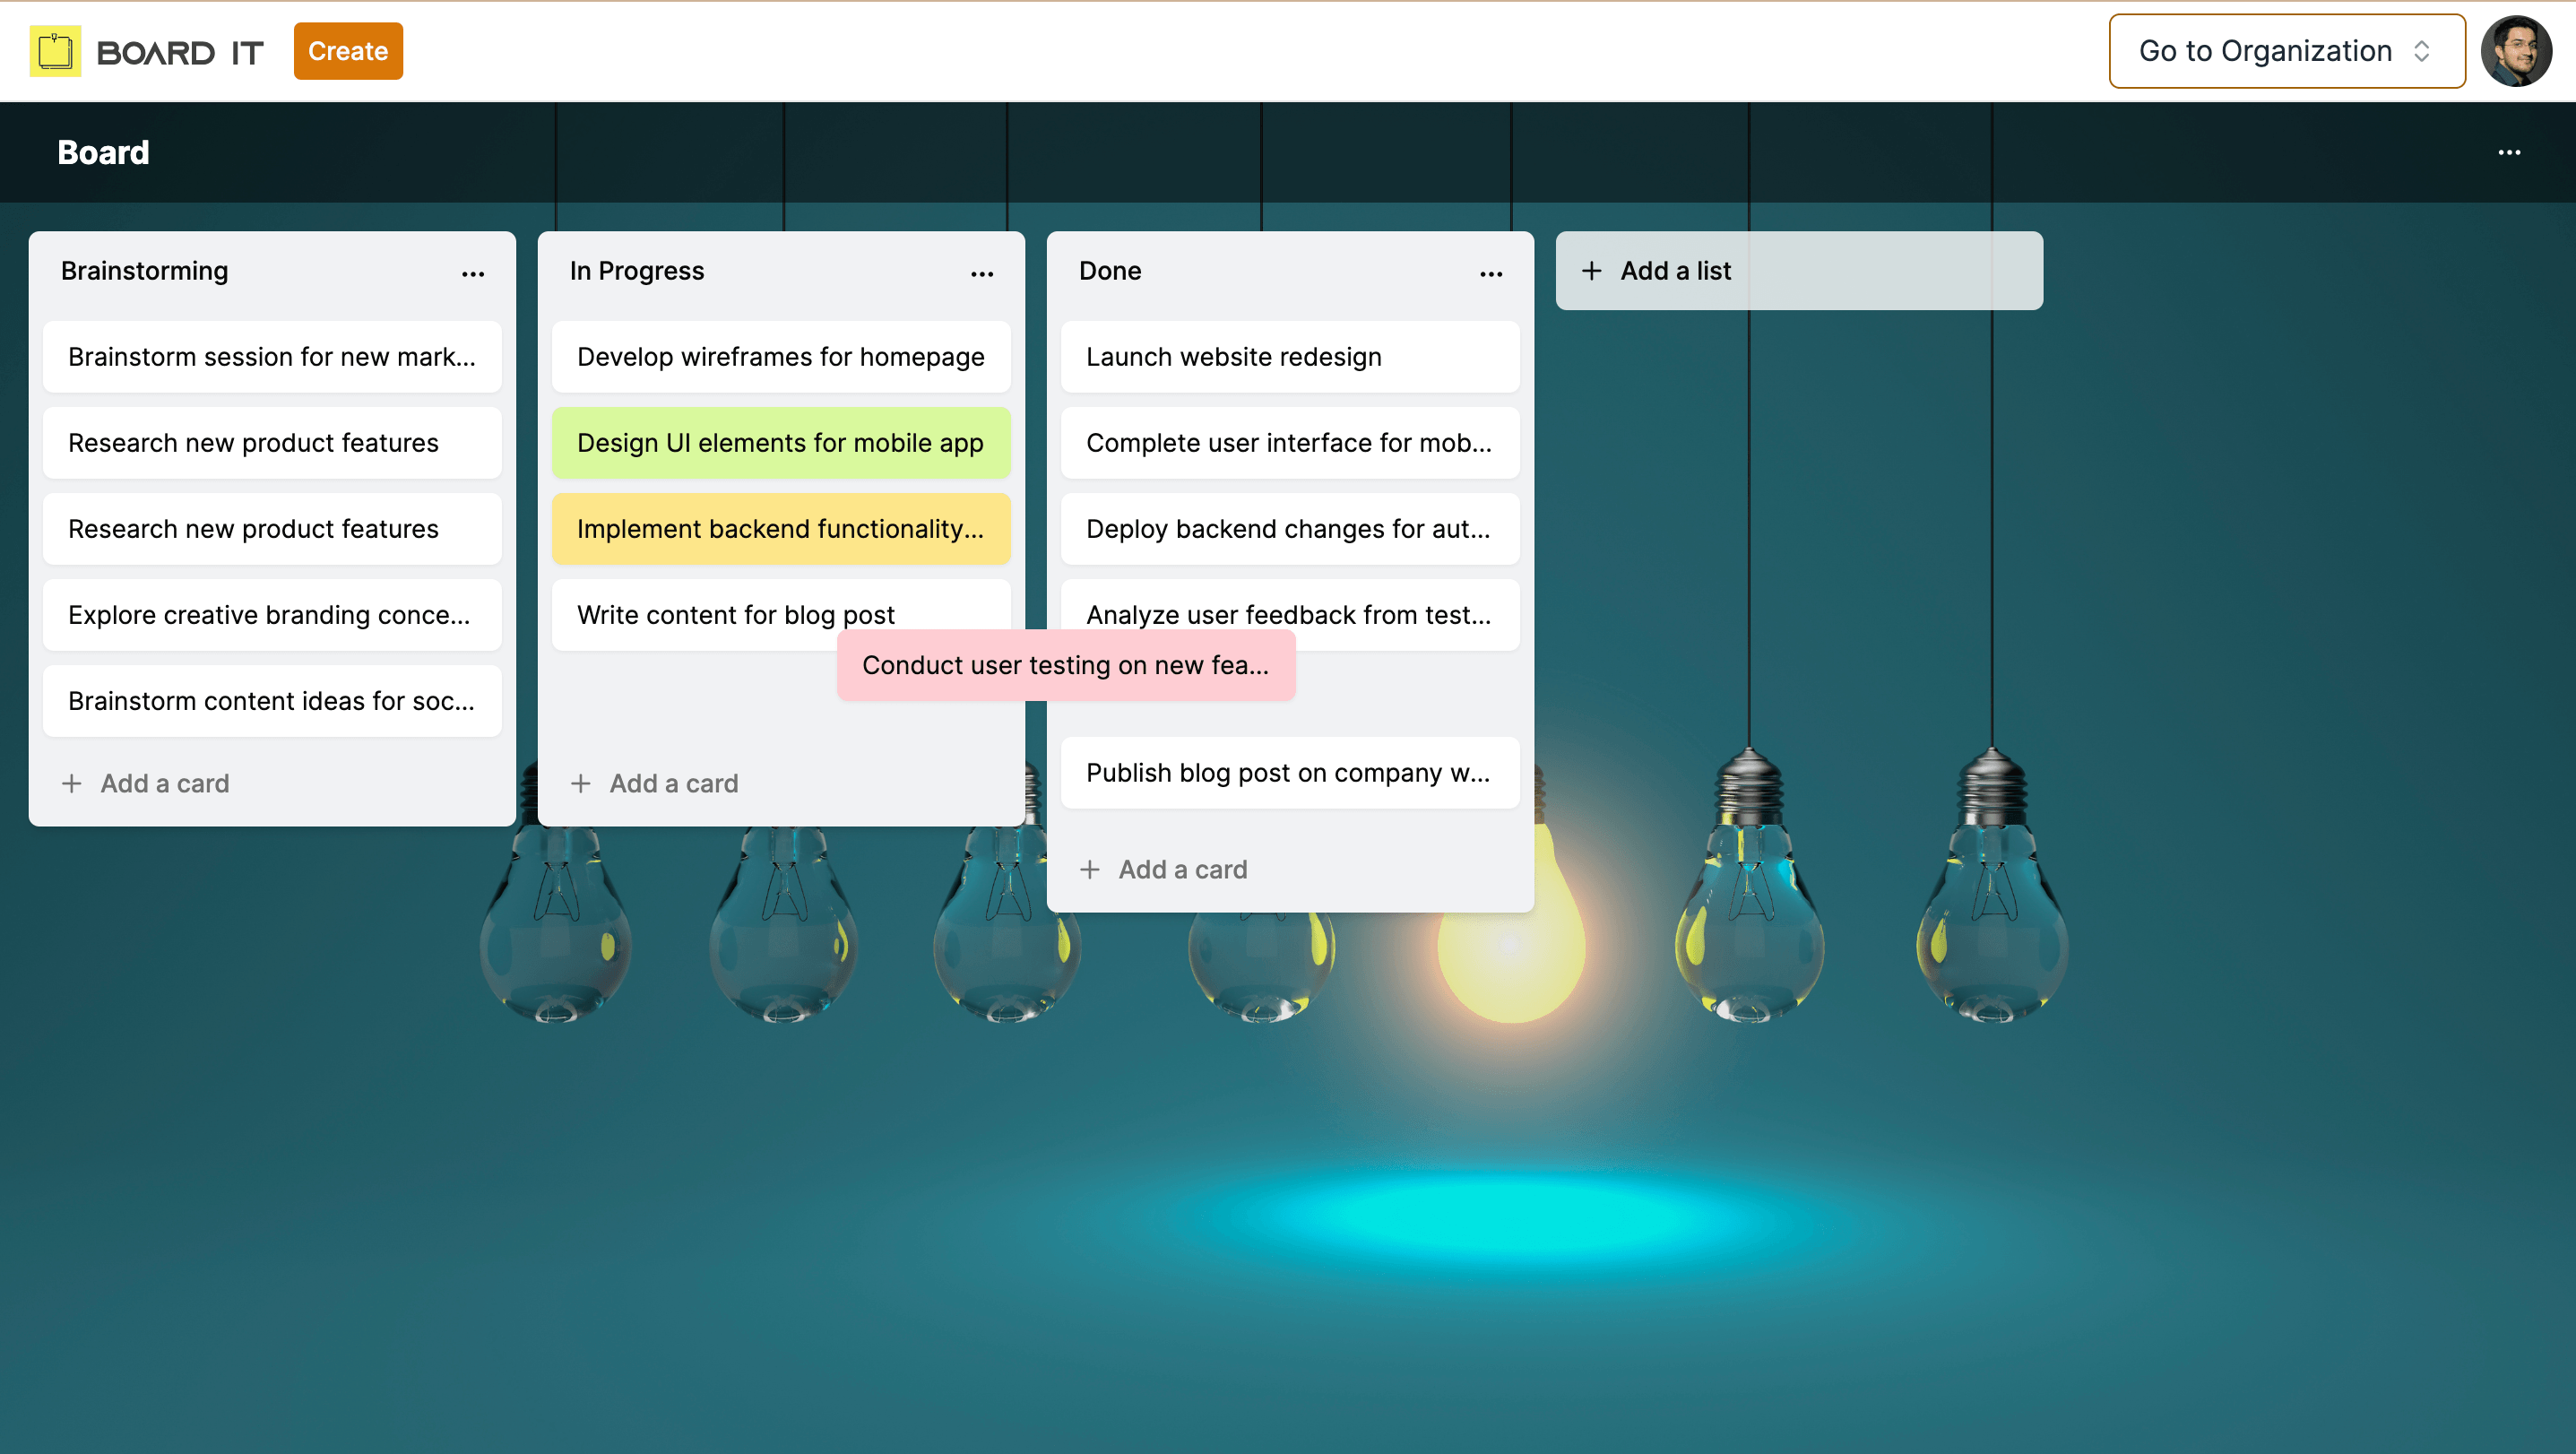
Task: Click the Board It logo icon
Action: click(x=55, y=51)
